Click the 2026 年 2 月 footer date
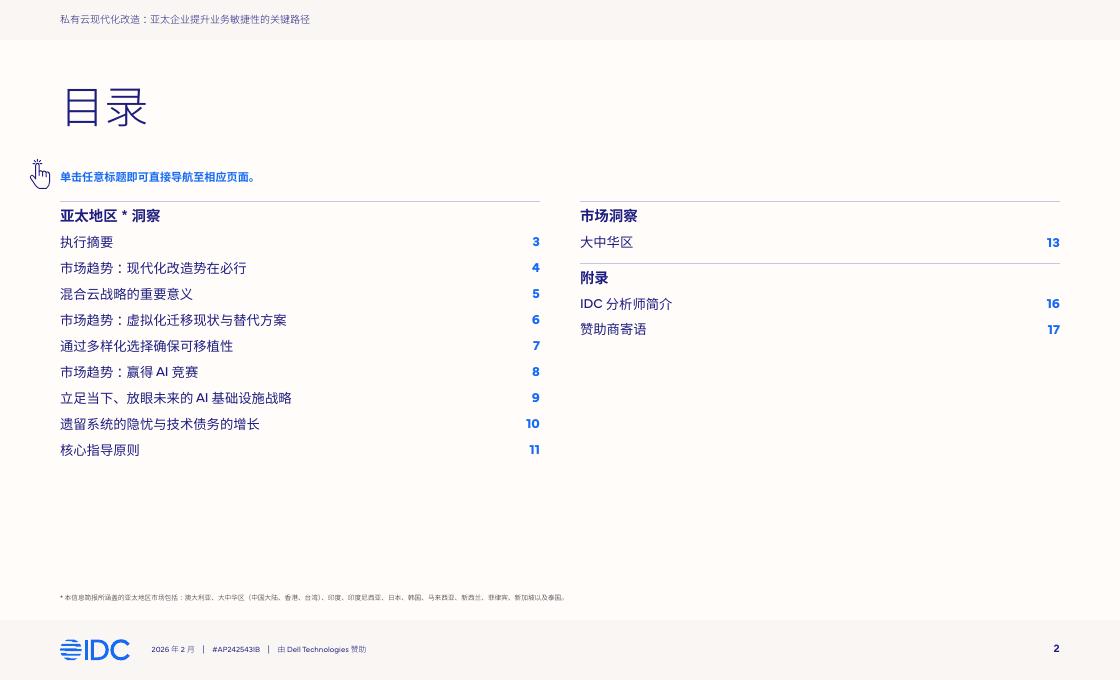This screenshot has width=1120, height=680. [x=173, y=649]
